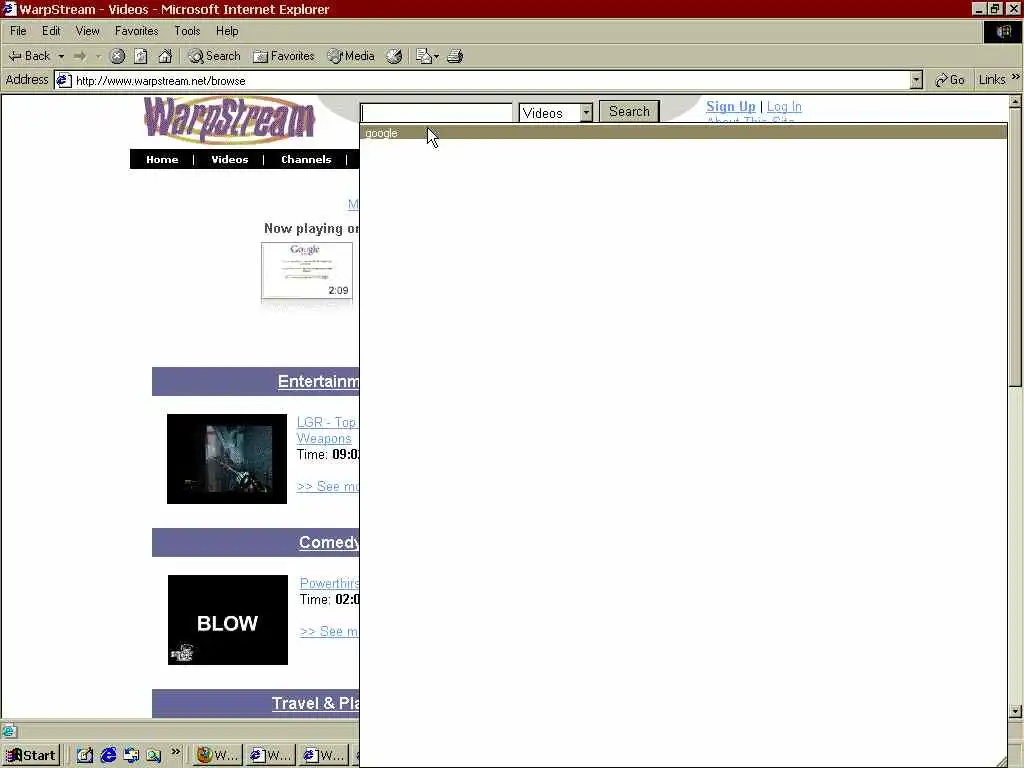Open the Powerthirst video link
The image size is (1024, 768).
[x=329, y=583]
